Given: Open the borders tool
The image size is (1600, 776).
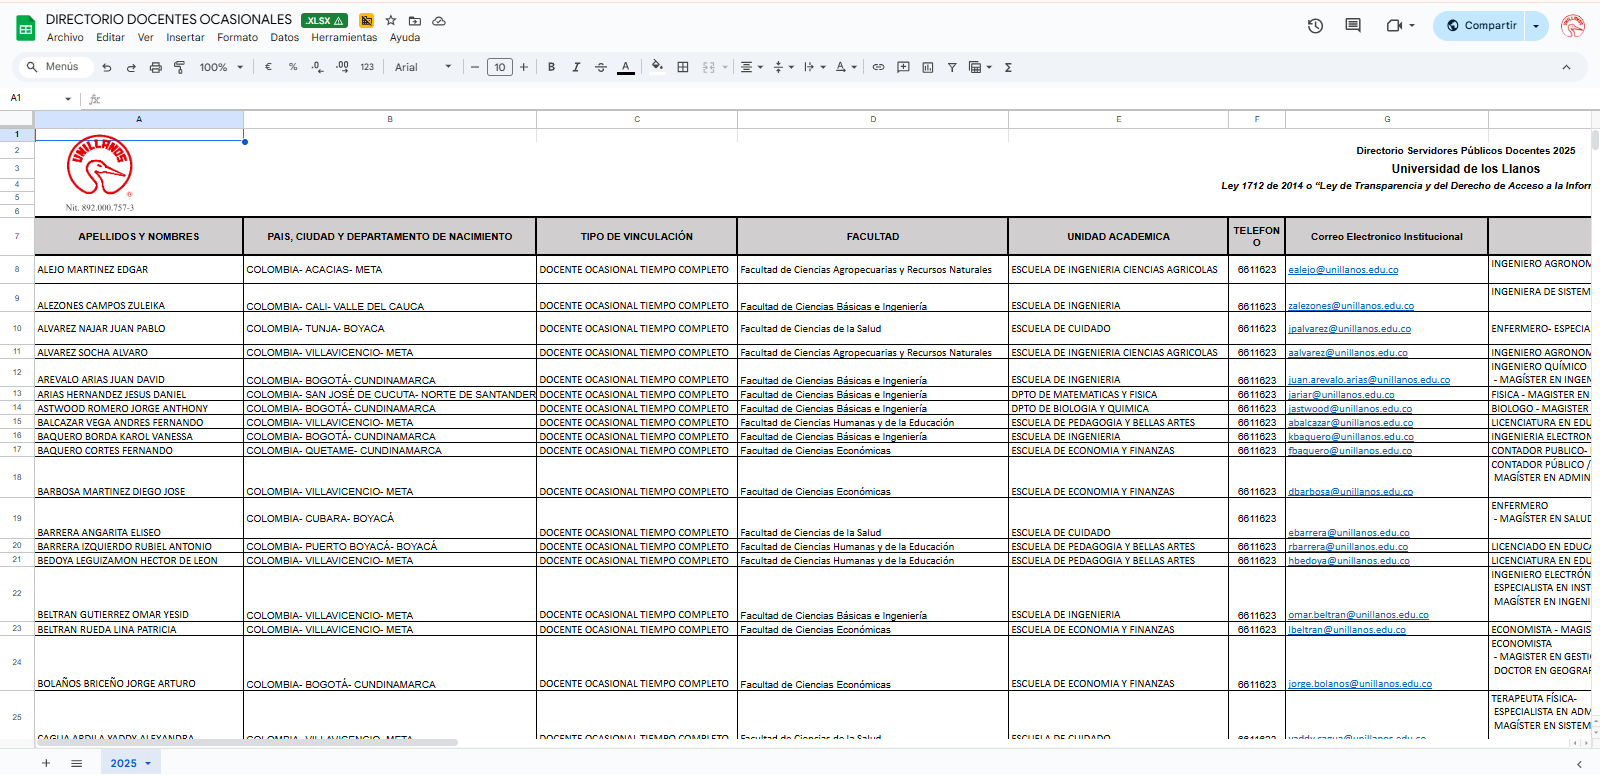Looking at the screenshot, I should [683, 67].
